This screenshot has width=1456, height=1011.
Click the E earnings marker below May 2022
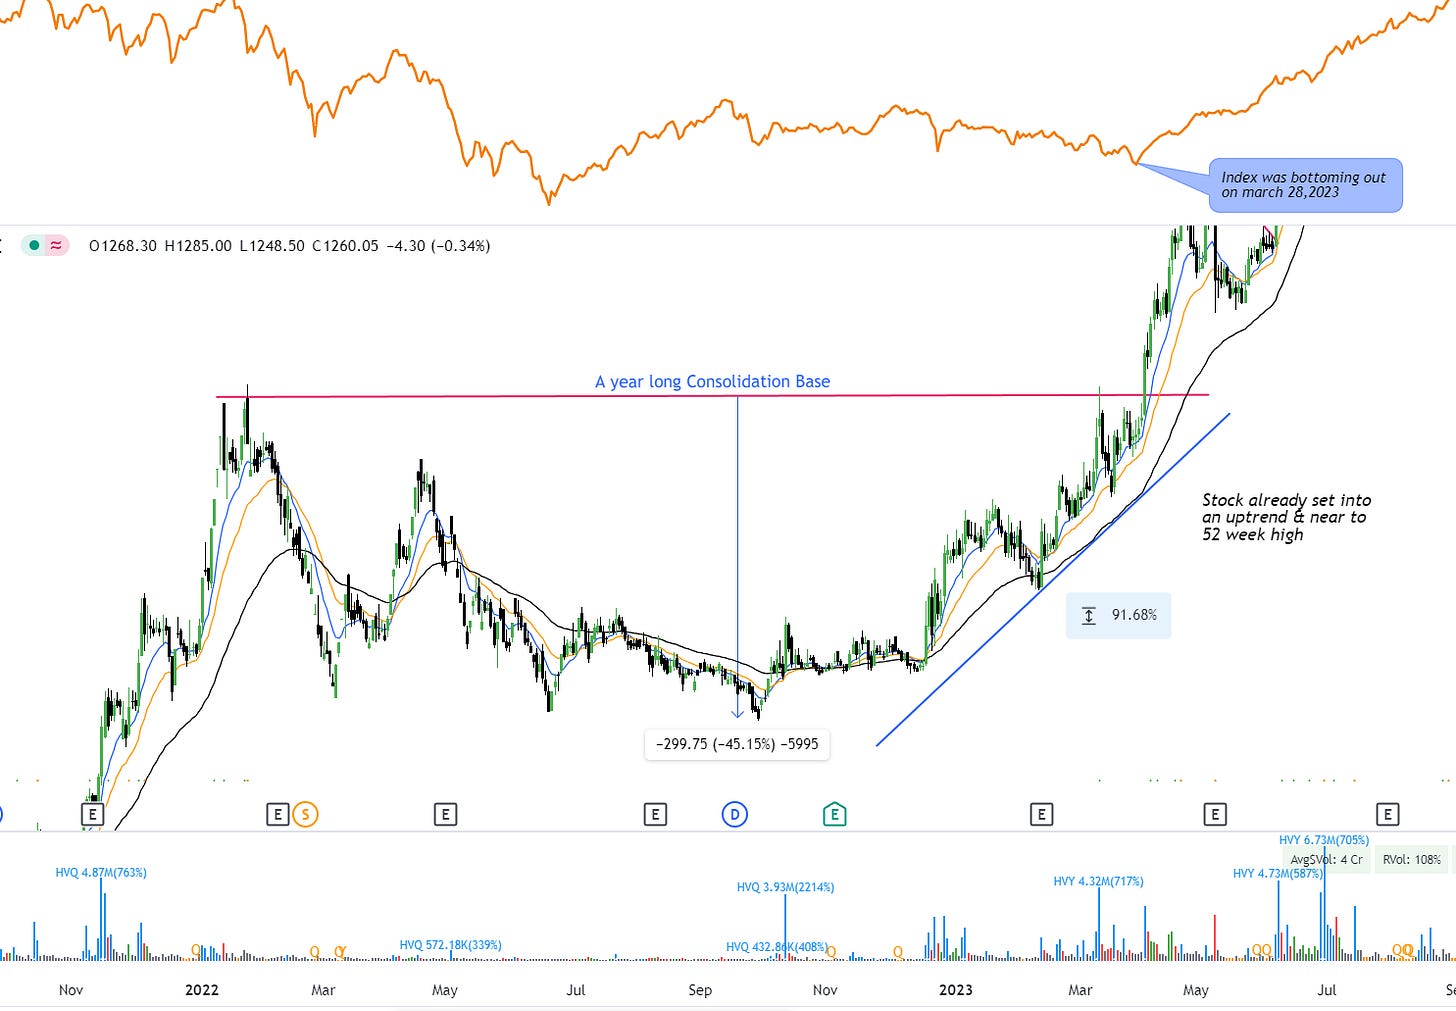pos(446,815)
